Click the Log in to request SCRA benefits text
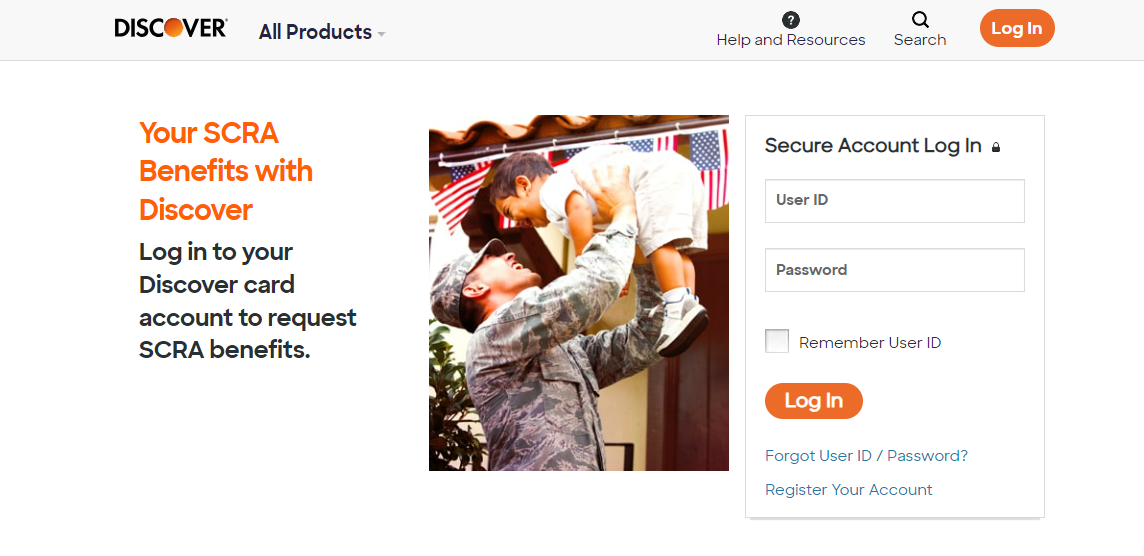 [x=248, y=301]
